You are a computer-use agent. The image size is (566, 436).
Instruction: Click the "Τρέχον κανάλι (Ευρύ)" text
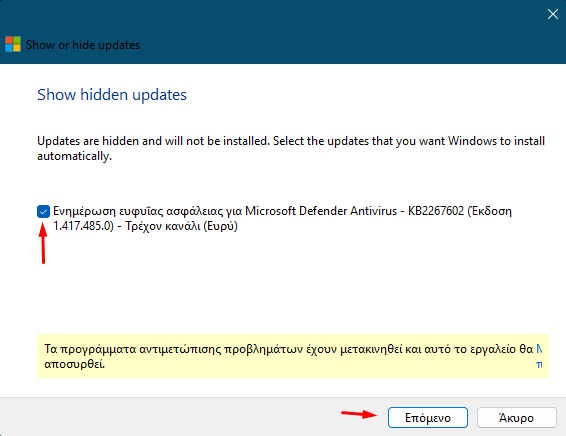pos(181,226)
